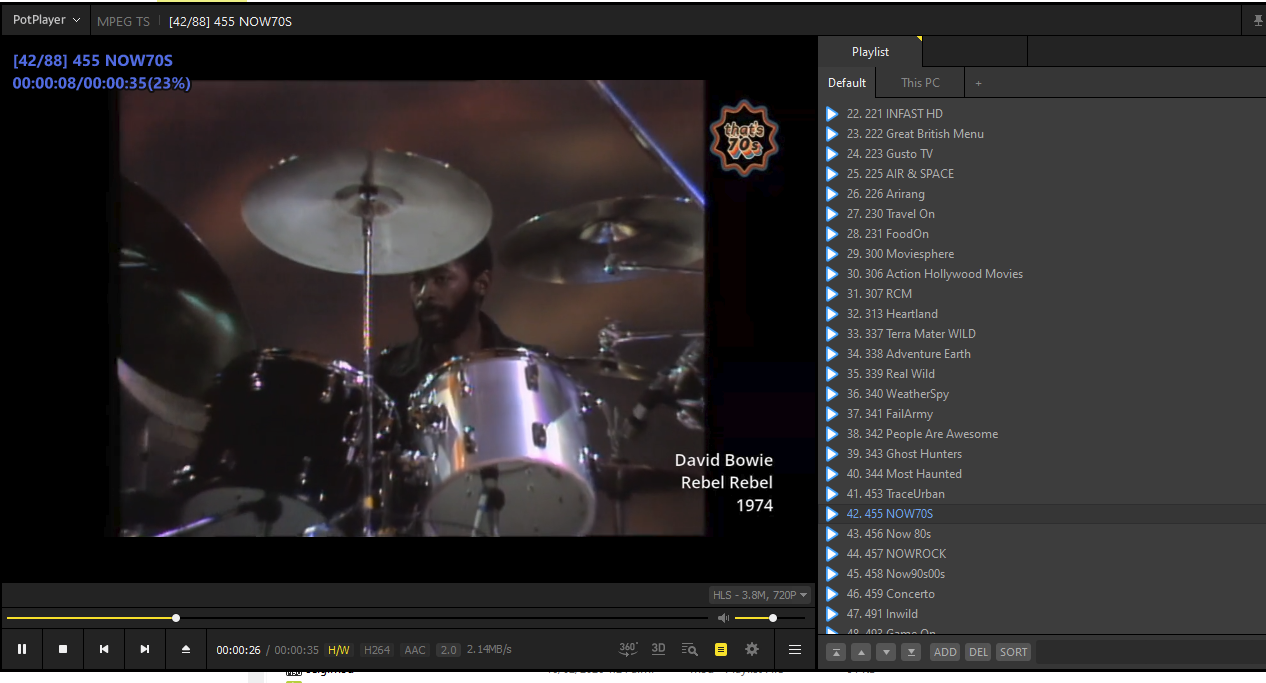Click the playlist search input field
This screenshot has height=683, width=1266.
pos(1150,652)
